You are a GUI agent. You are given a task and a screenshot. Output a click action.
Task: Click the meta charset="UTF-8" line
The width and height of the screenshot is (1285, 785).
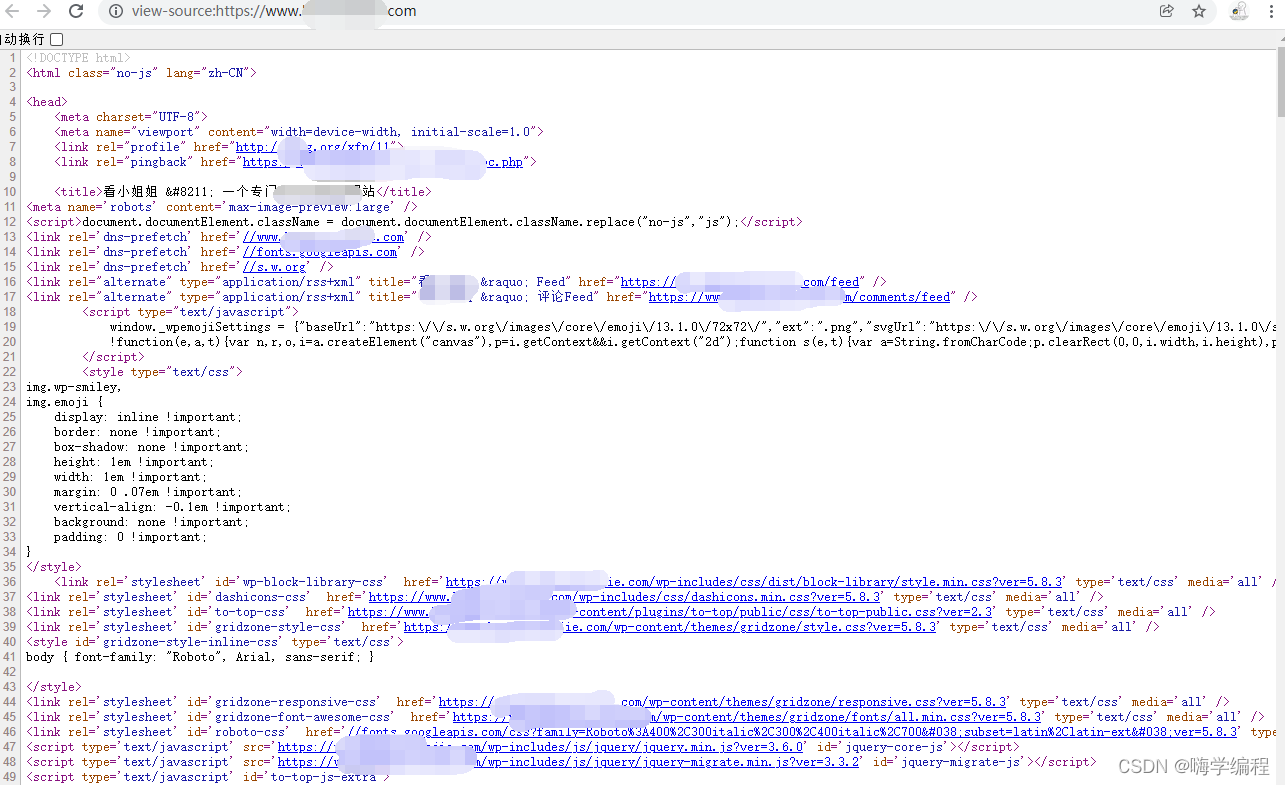pos(131,117)
